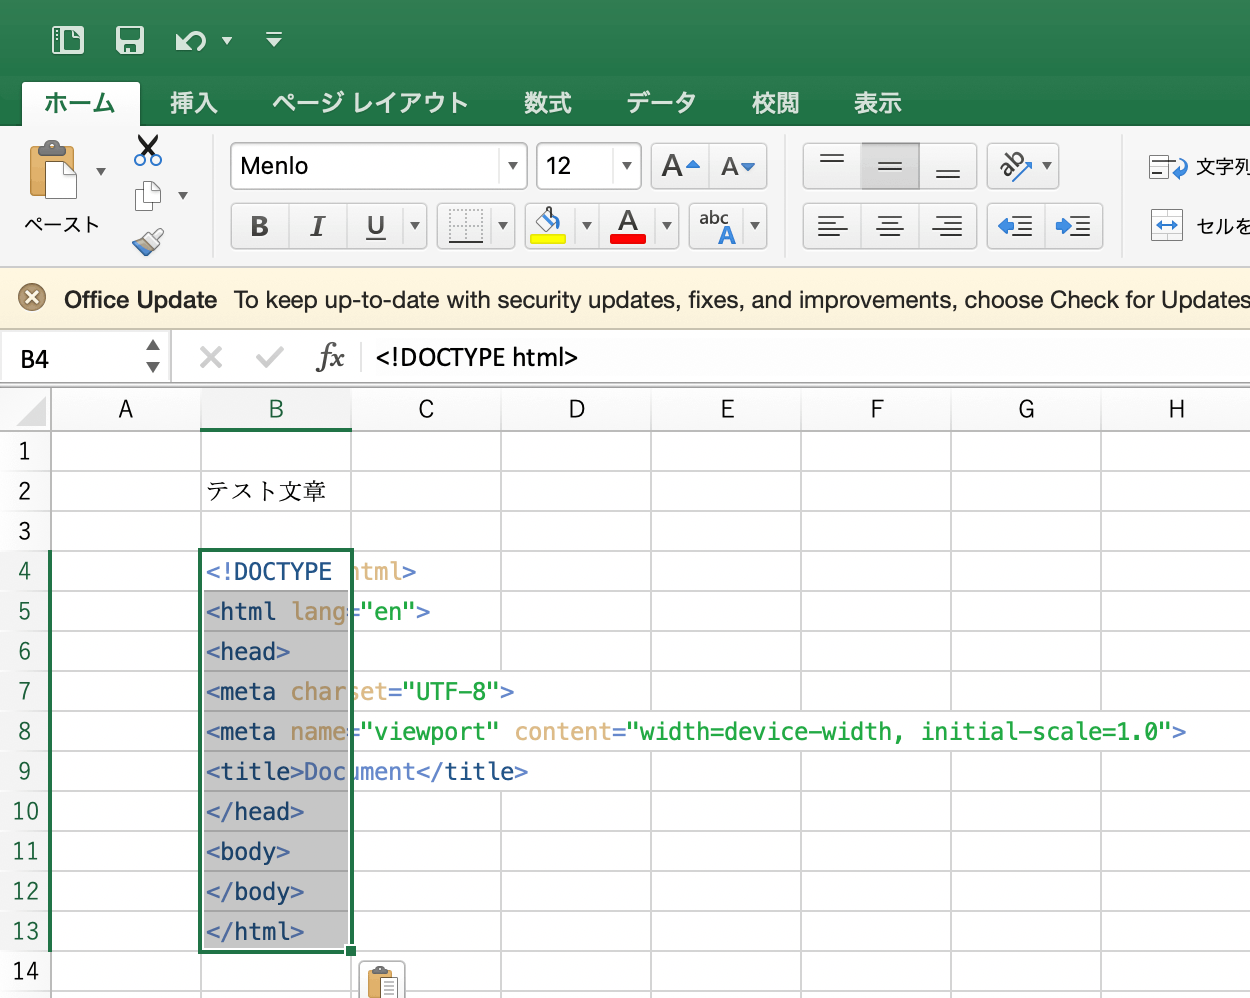1250x998 pixels.
Task: Switch to the 校閲 tab
Action: coord(776,103)
